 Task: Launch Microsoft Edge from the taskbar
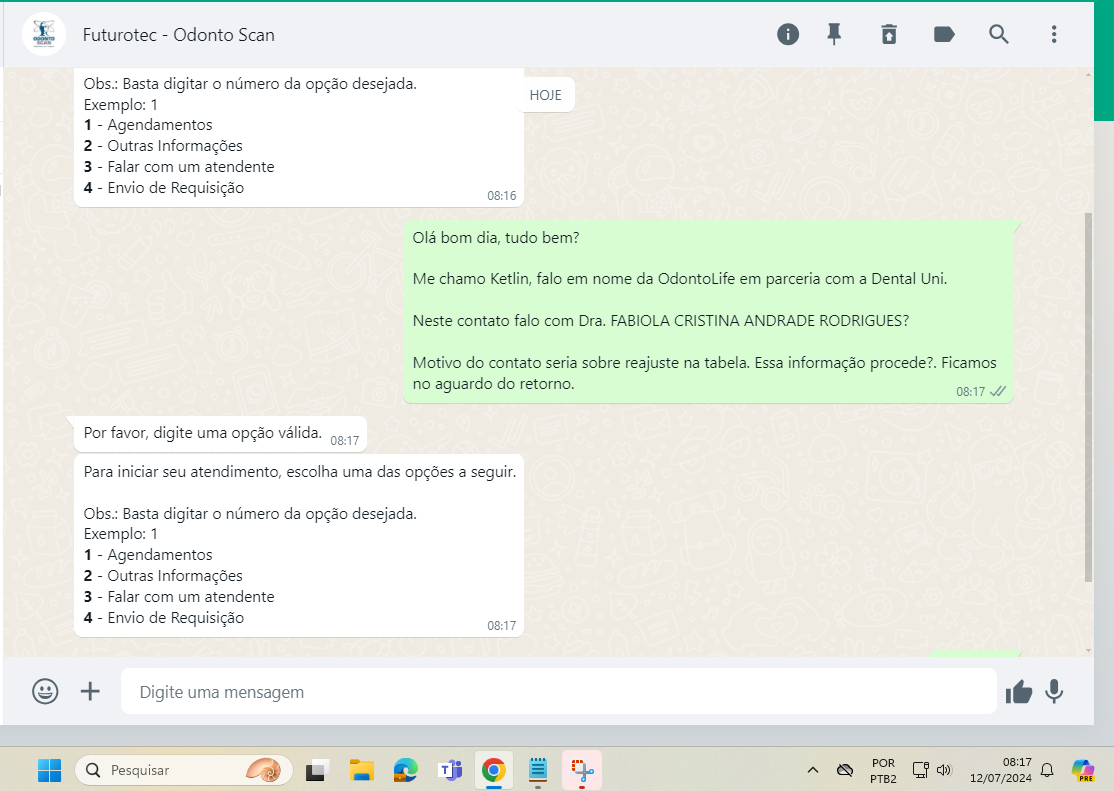(406, 770)
